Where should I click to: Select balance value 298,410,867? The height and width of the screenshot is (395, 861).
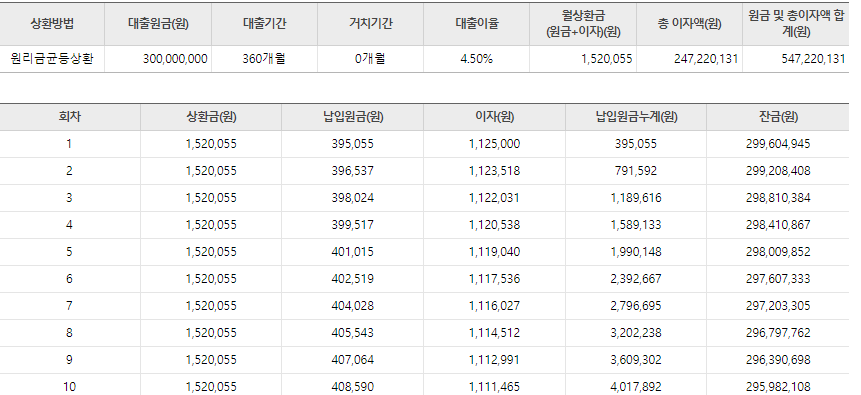(778, 225)
